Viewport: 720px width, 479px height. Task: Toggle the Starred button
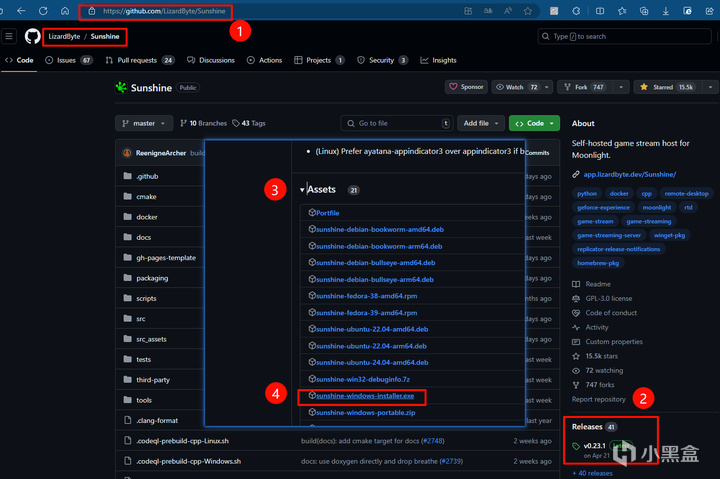click(x=669, y=87)
